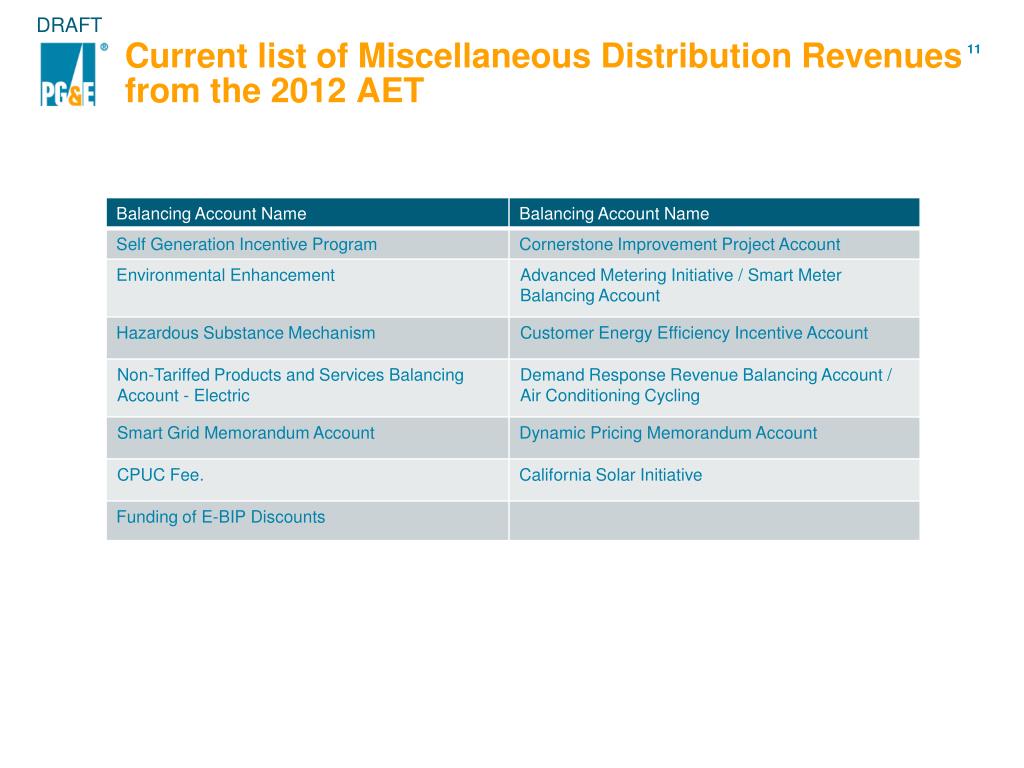Select 'Environmental Enhancement' cell
Image resolution: width=1024 pixels, height=768 pixels.
308,288
